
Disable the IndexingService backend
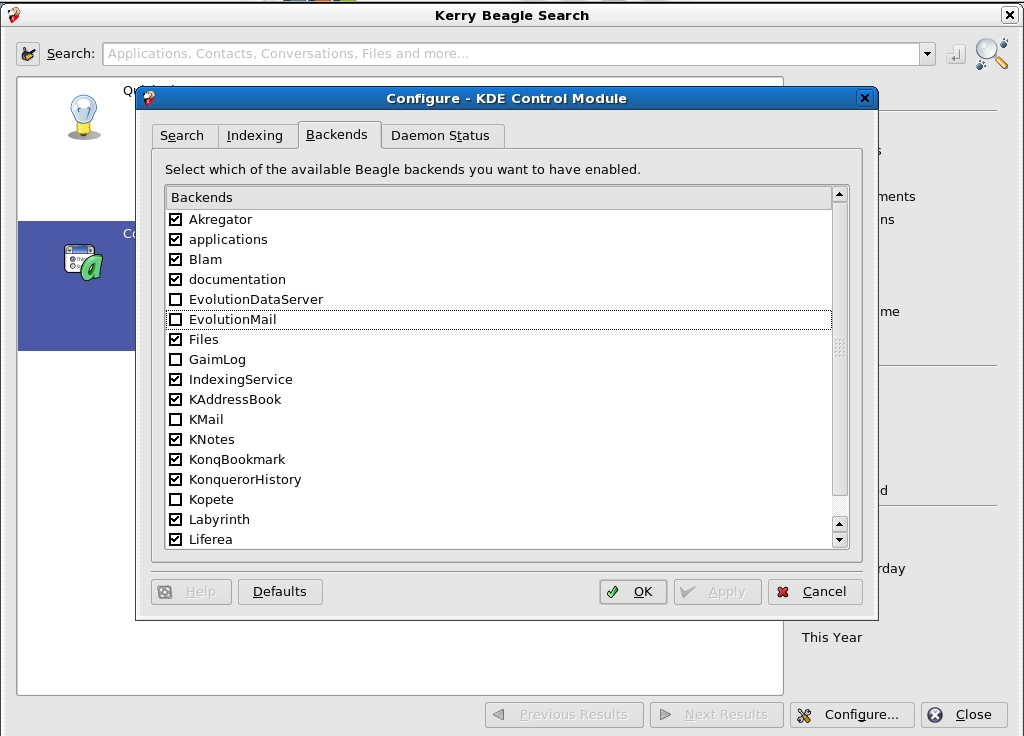coord(175,379)
